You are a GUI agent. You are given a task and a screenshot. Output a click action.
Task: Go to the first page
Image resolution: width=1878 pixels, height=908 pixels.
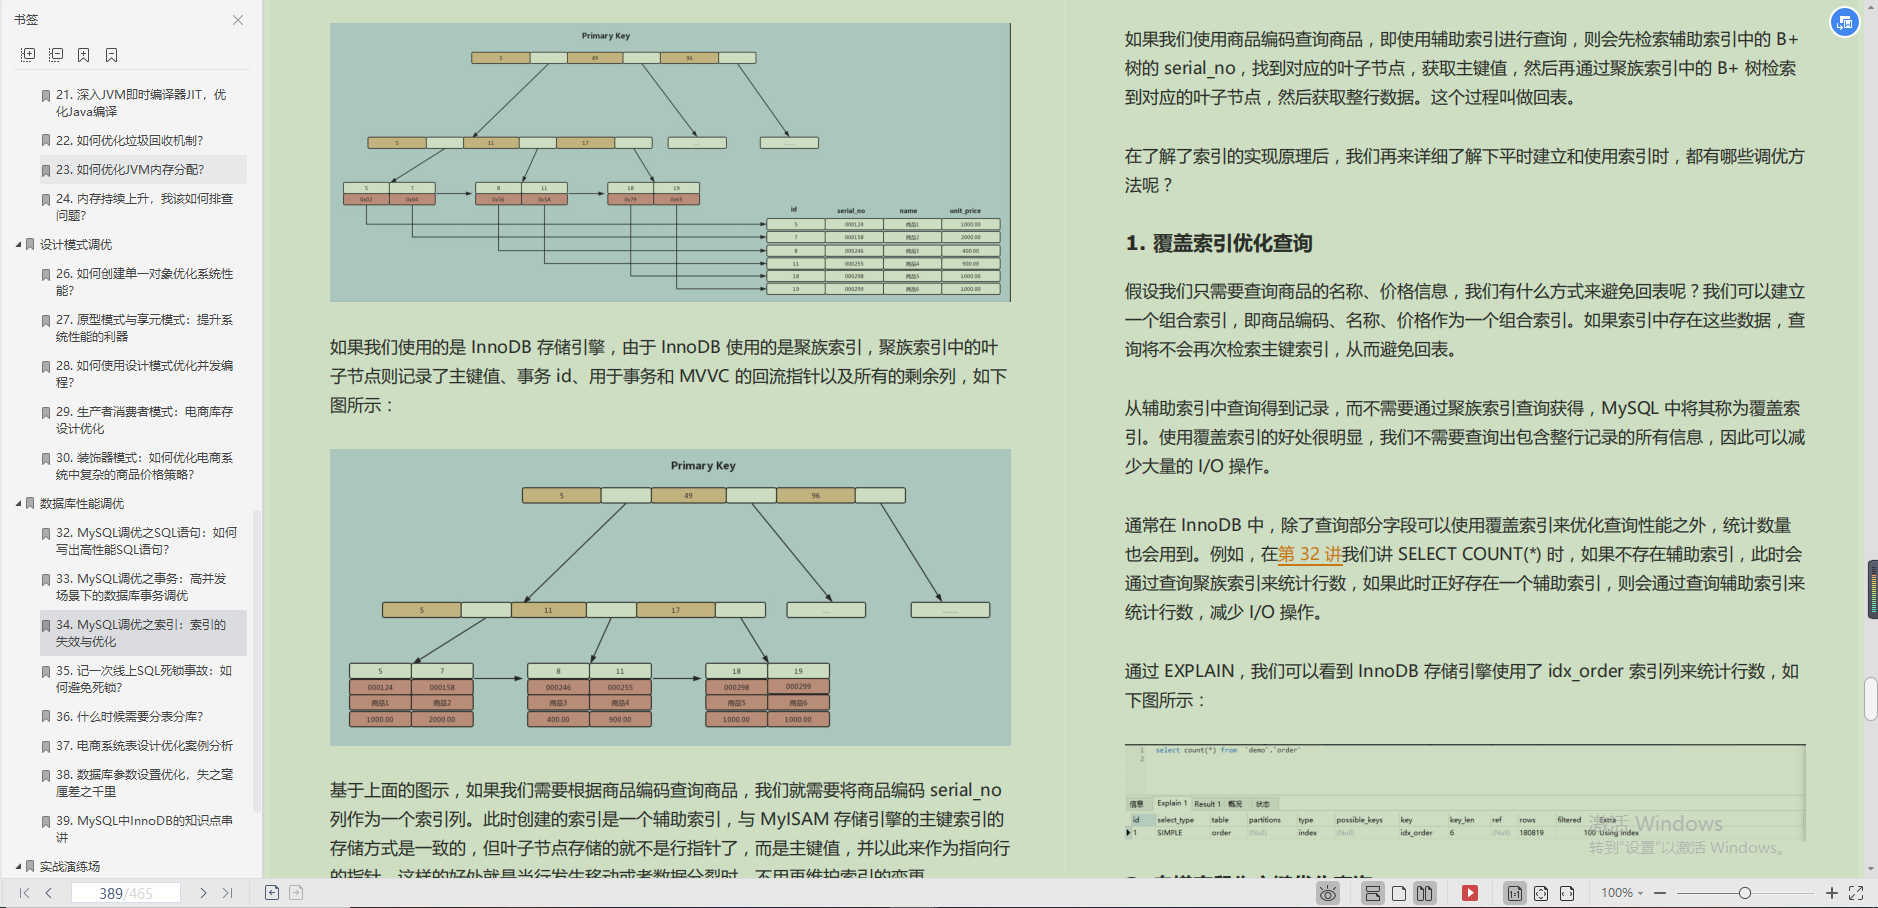[25, 893]
